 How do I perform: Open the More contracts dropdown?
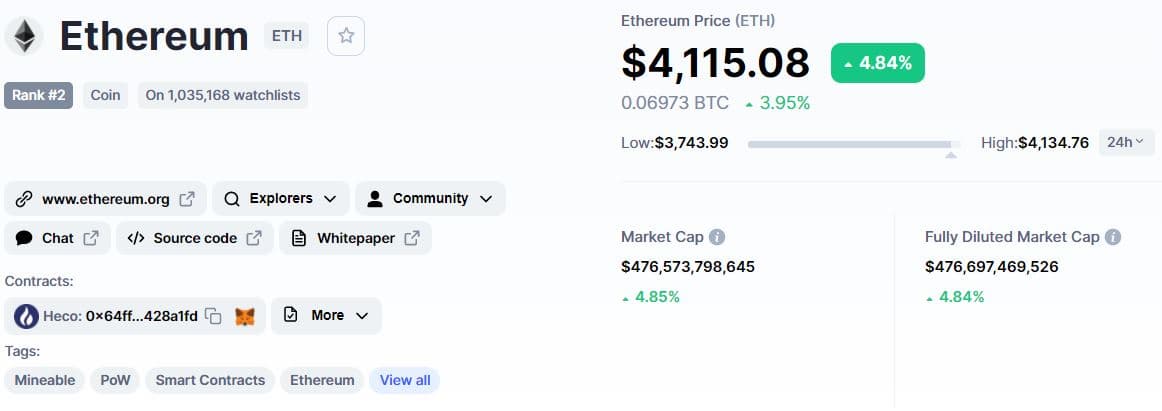pyautogui.click(x=326, y=316)
